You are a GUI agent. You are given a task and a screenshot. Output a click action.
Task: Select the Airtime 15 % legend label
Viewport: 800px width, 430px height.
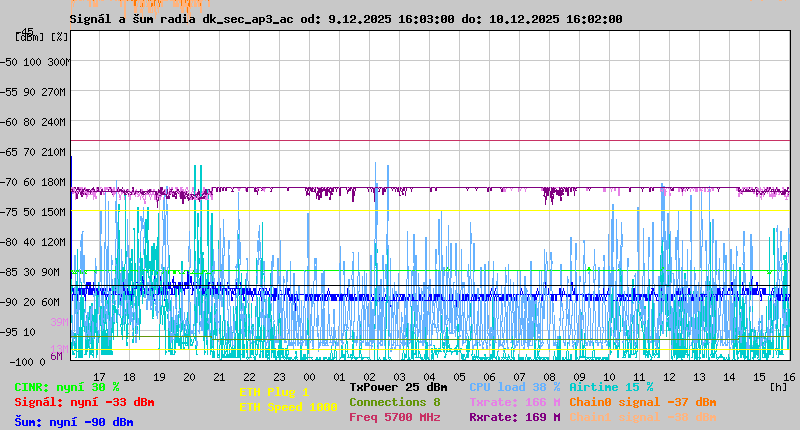[x=611, y=387]
